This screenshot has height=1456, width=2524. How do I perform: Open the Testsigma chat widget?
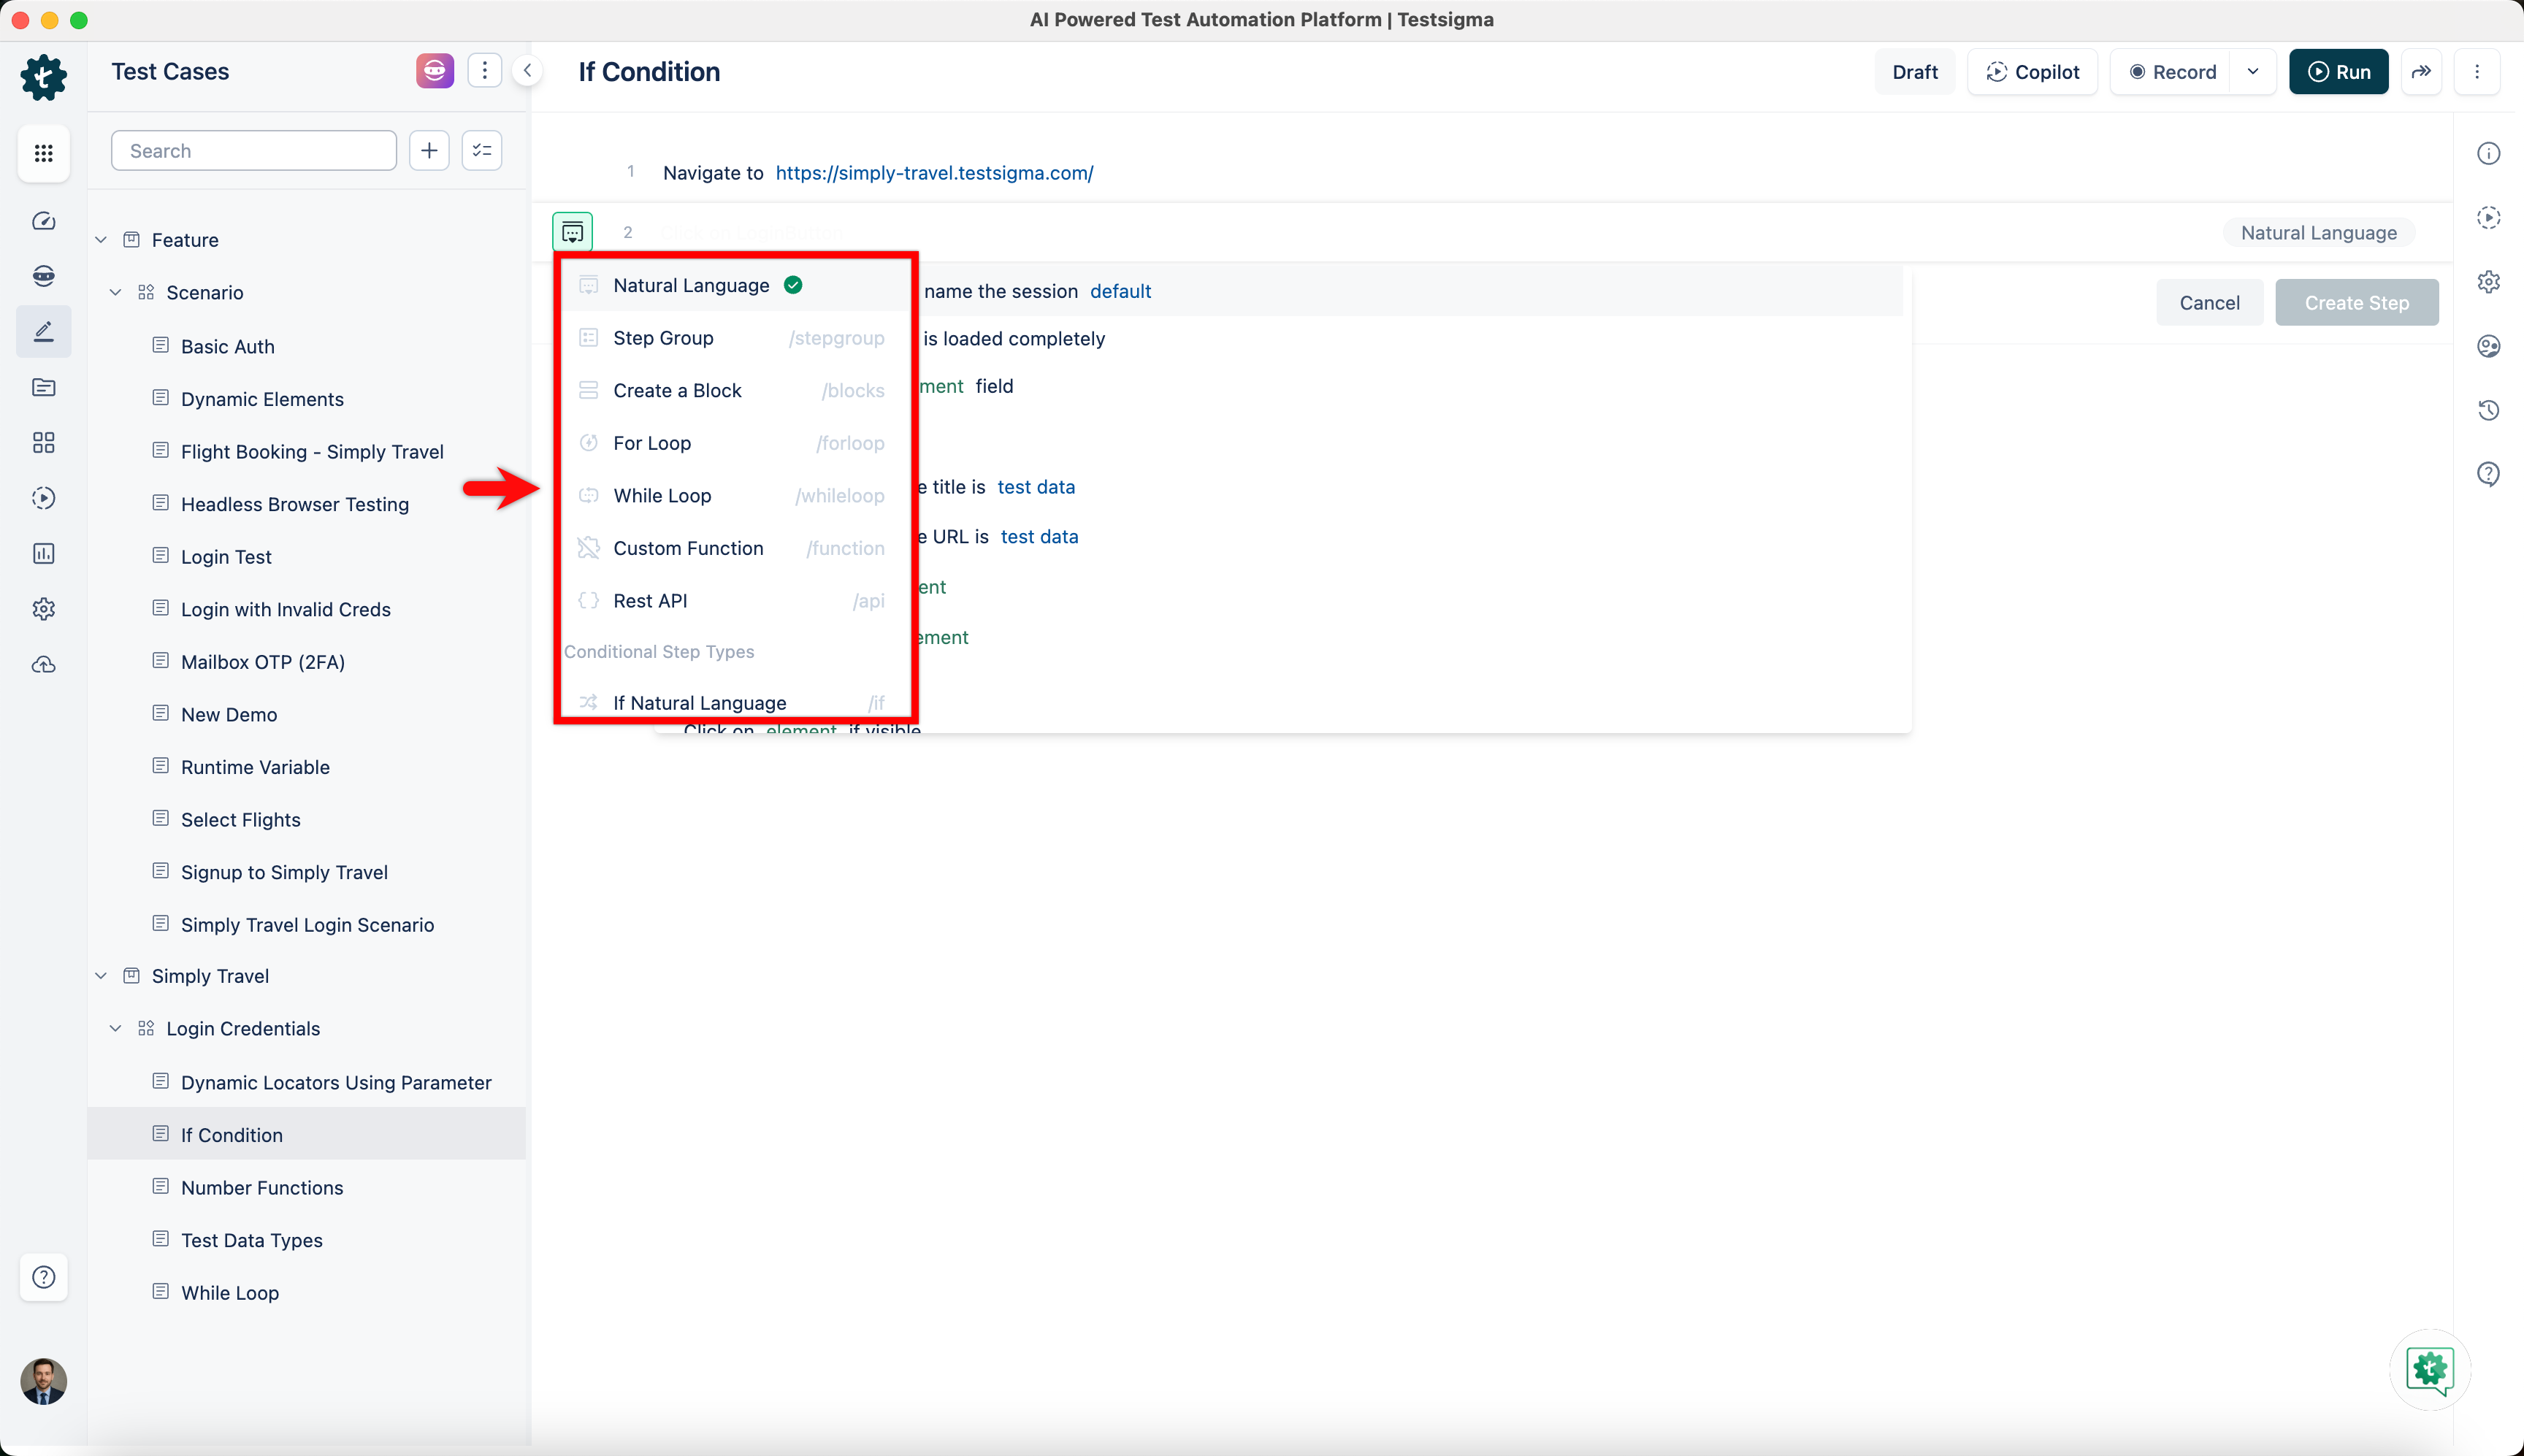2430,1369
